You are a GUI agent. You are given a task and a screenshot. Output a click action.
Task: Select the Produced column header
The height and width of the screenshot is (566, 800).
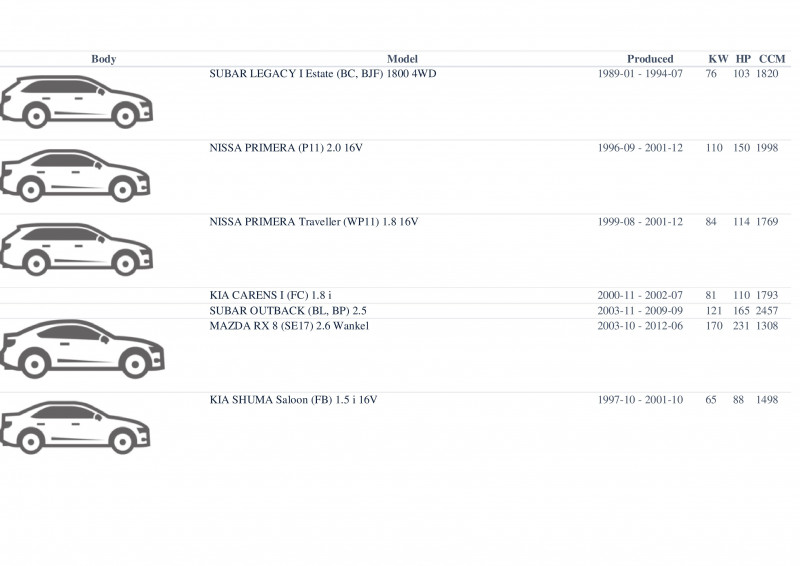point(650,59)
